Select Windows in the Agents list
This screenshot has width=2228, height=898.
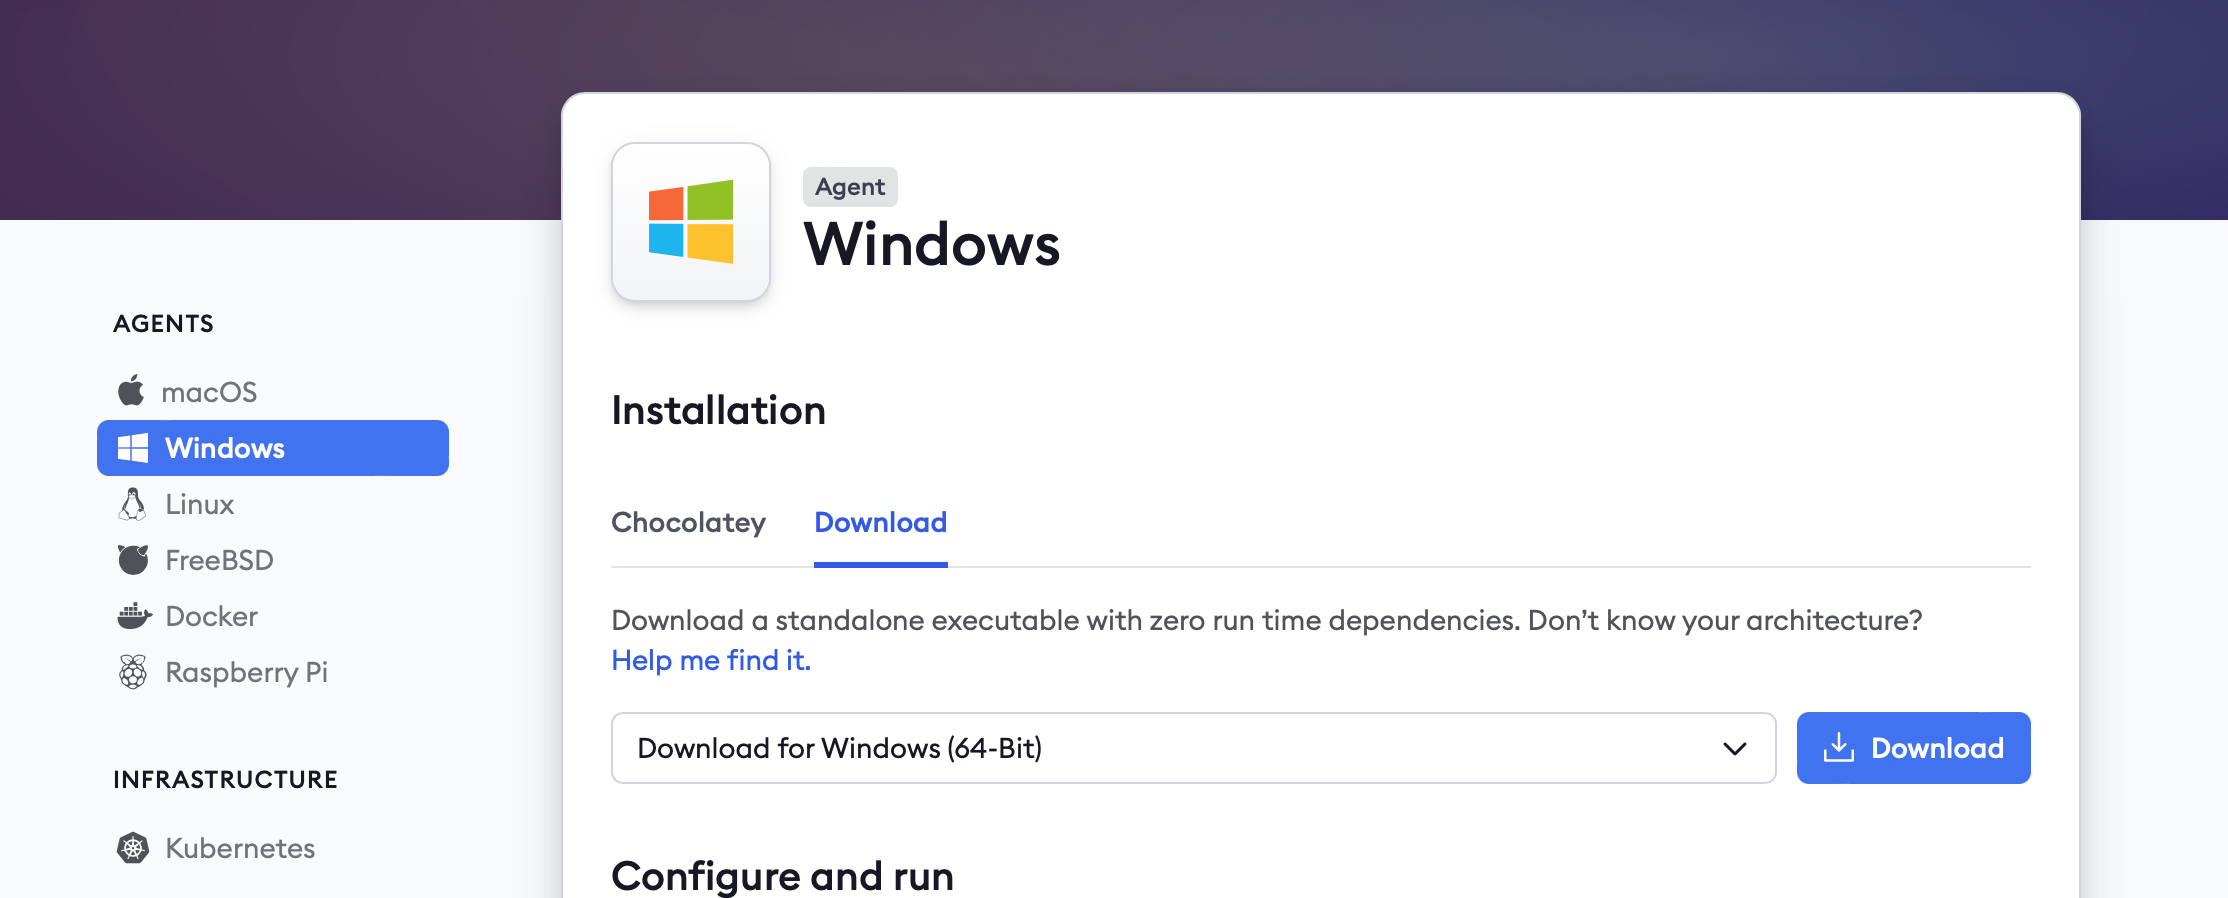[273, 448]
